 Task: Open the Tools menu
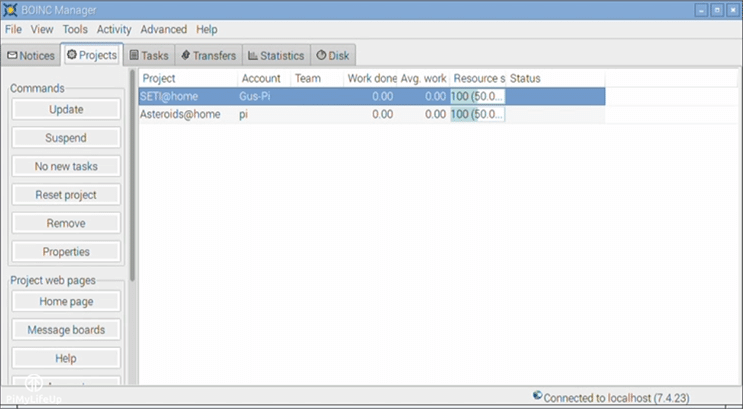[x=75, y=29]
